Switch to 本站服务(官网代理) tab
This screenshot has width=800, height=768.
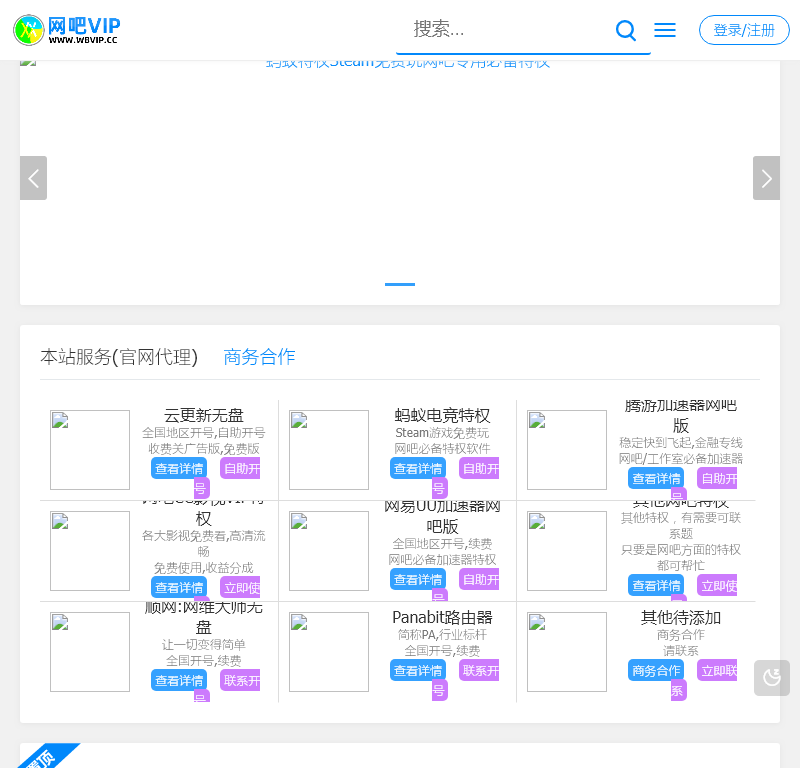119,357
